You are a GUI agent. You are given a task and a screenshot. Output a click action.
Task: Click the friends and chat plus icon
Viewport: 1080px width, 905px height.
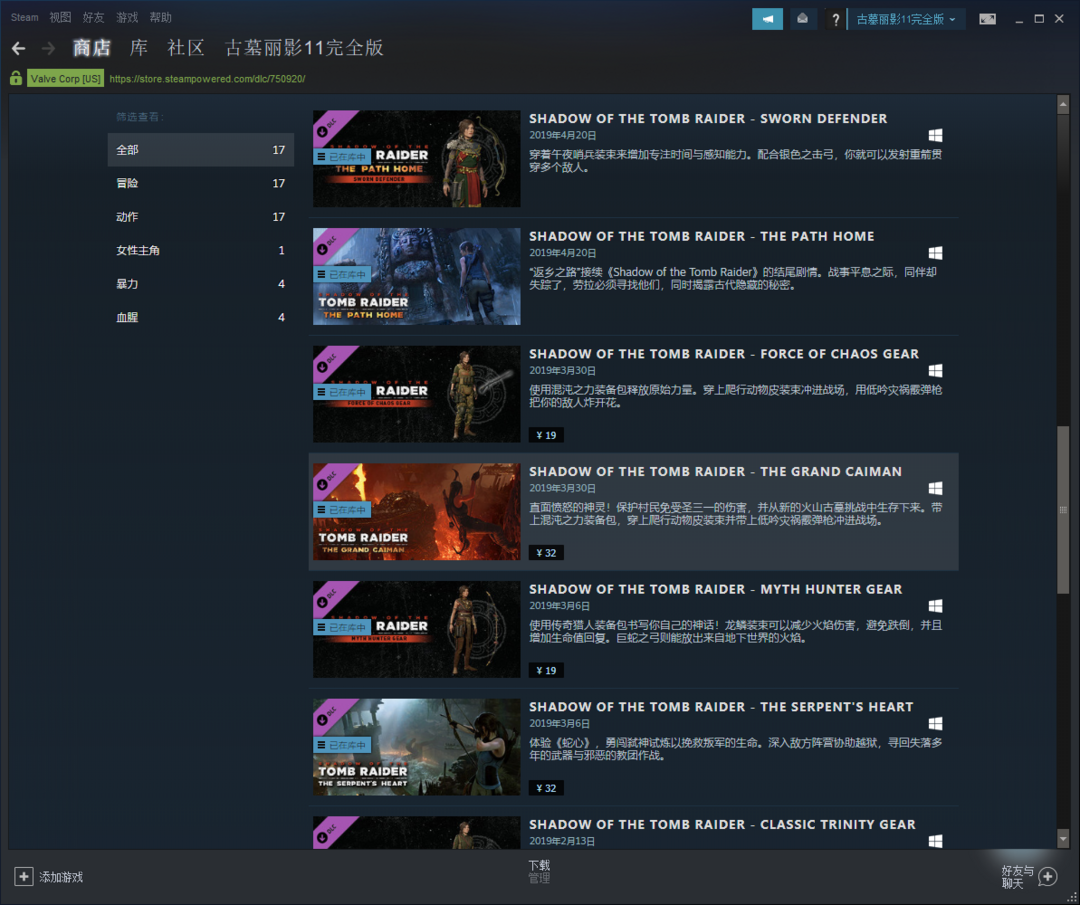click(1047, 877)
